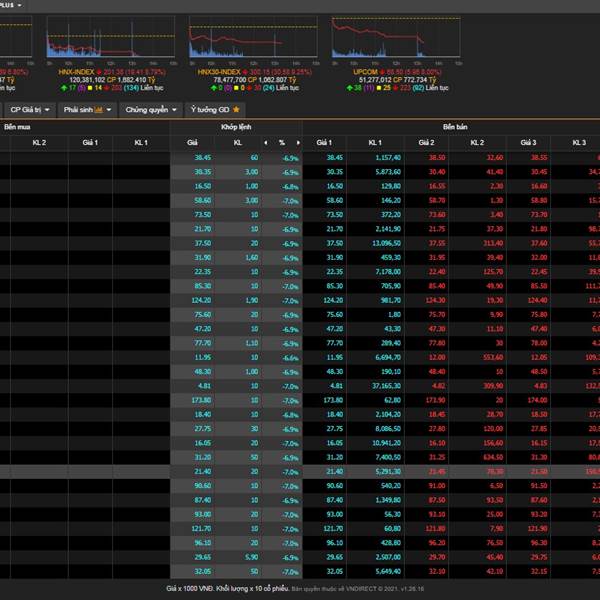Click the star icon on Ý tưởng GD
This screenshot has height=600, width=600.
236,110
